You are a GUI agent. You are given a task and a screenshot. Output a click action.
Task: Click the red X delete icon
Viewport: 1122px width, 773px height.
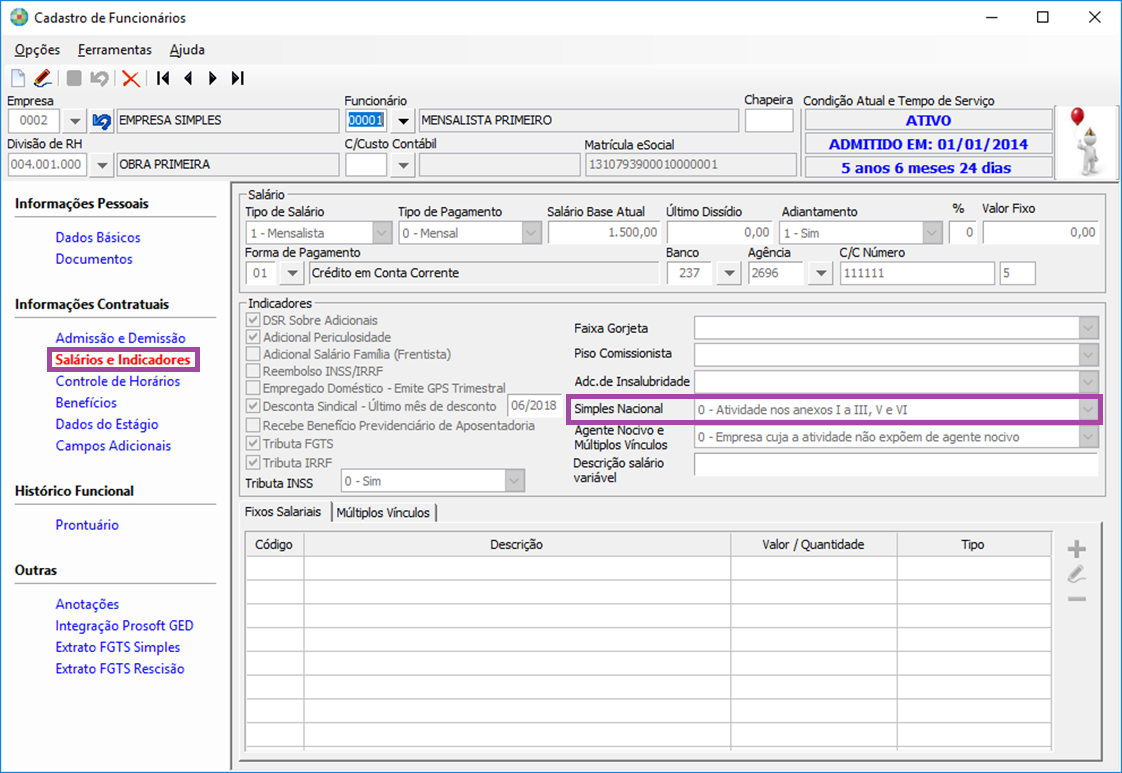pyautogui.click(x=130, y=78)
